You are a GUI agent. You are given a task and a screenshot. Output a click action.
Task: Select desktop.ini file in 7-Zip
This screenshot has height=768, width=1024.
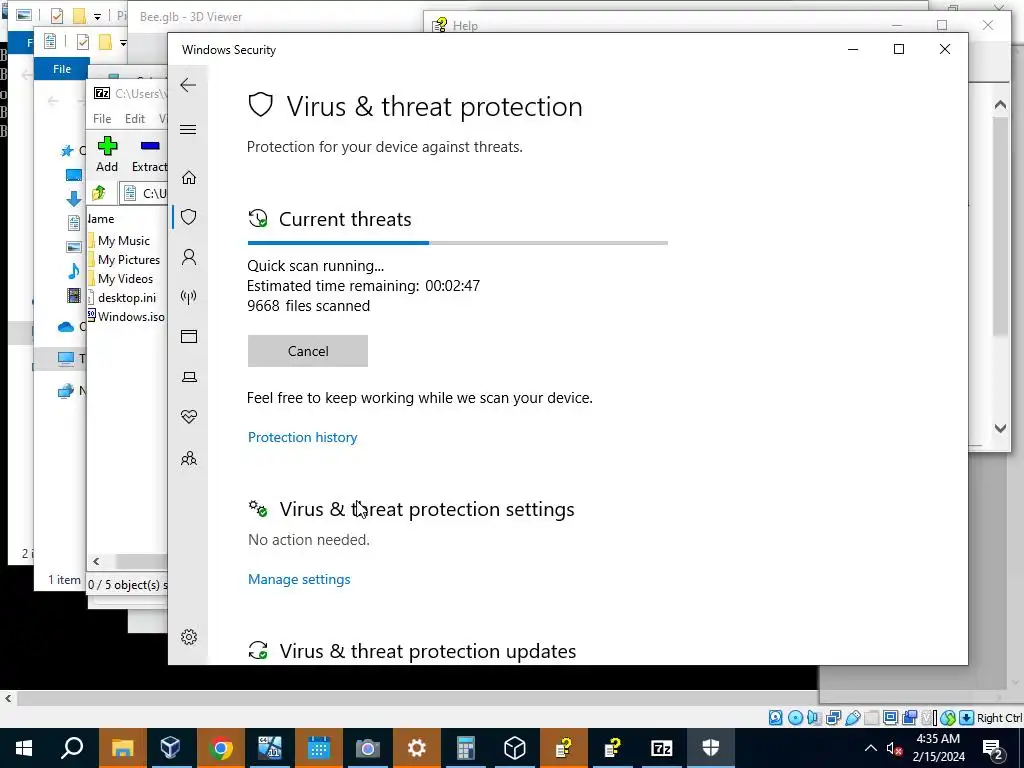click(127, 298)
